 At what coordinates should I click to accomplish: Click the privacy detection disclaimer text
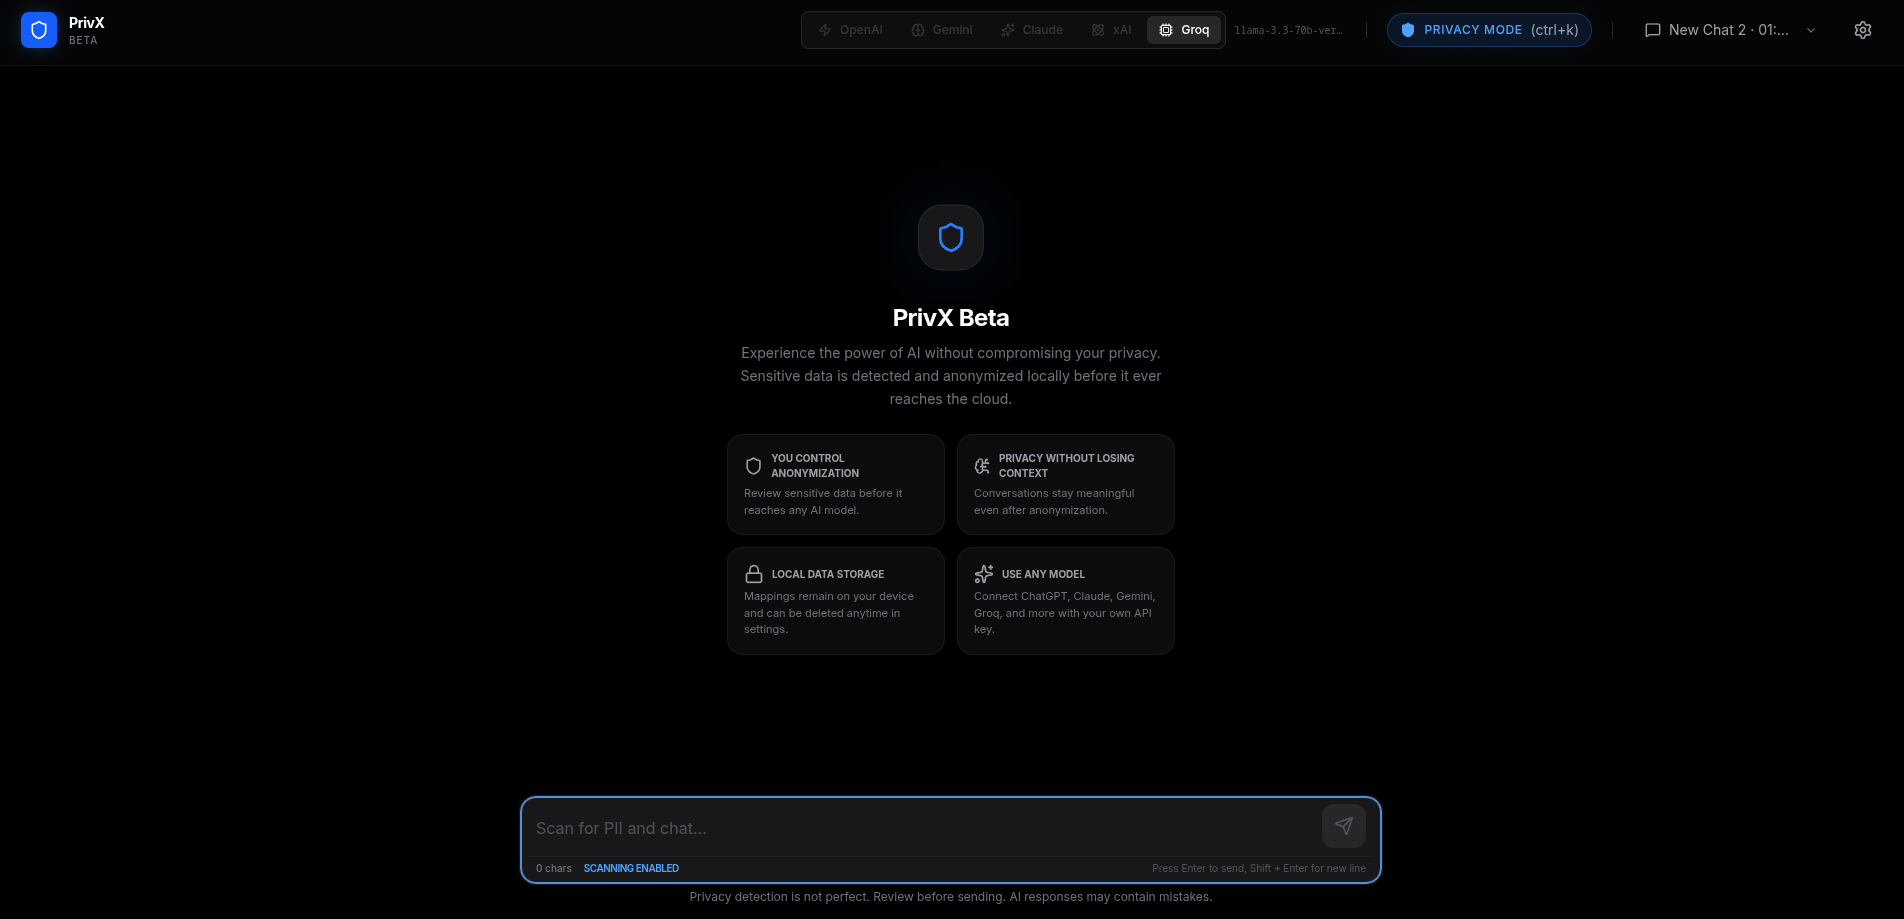pyautogui.click(x=951, y=897)
